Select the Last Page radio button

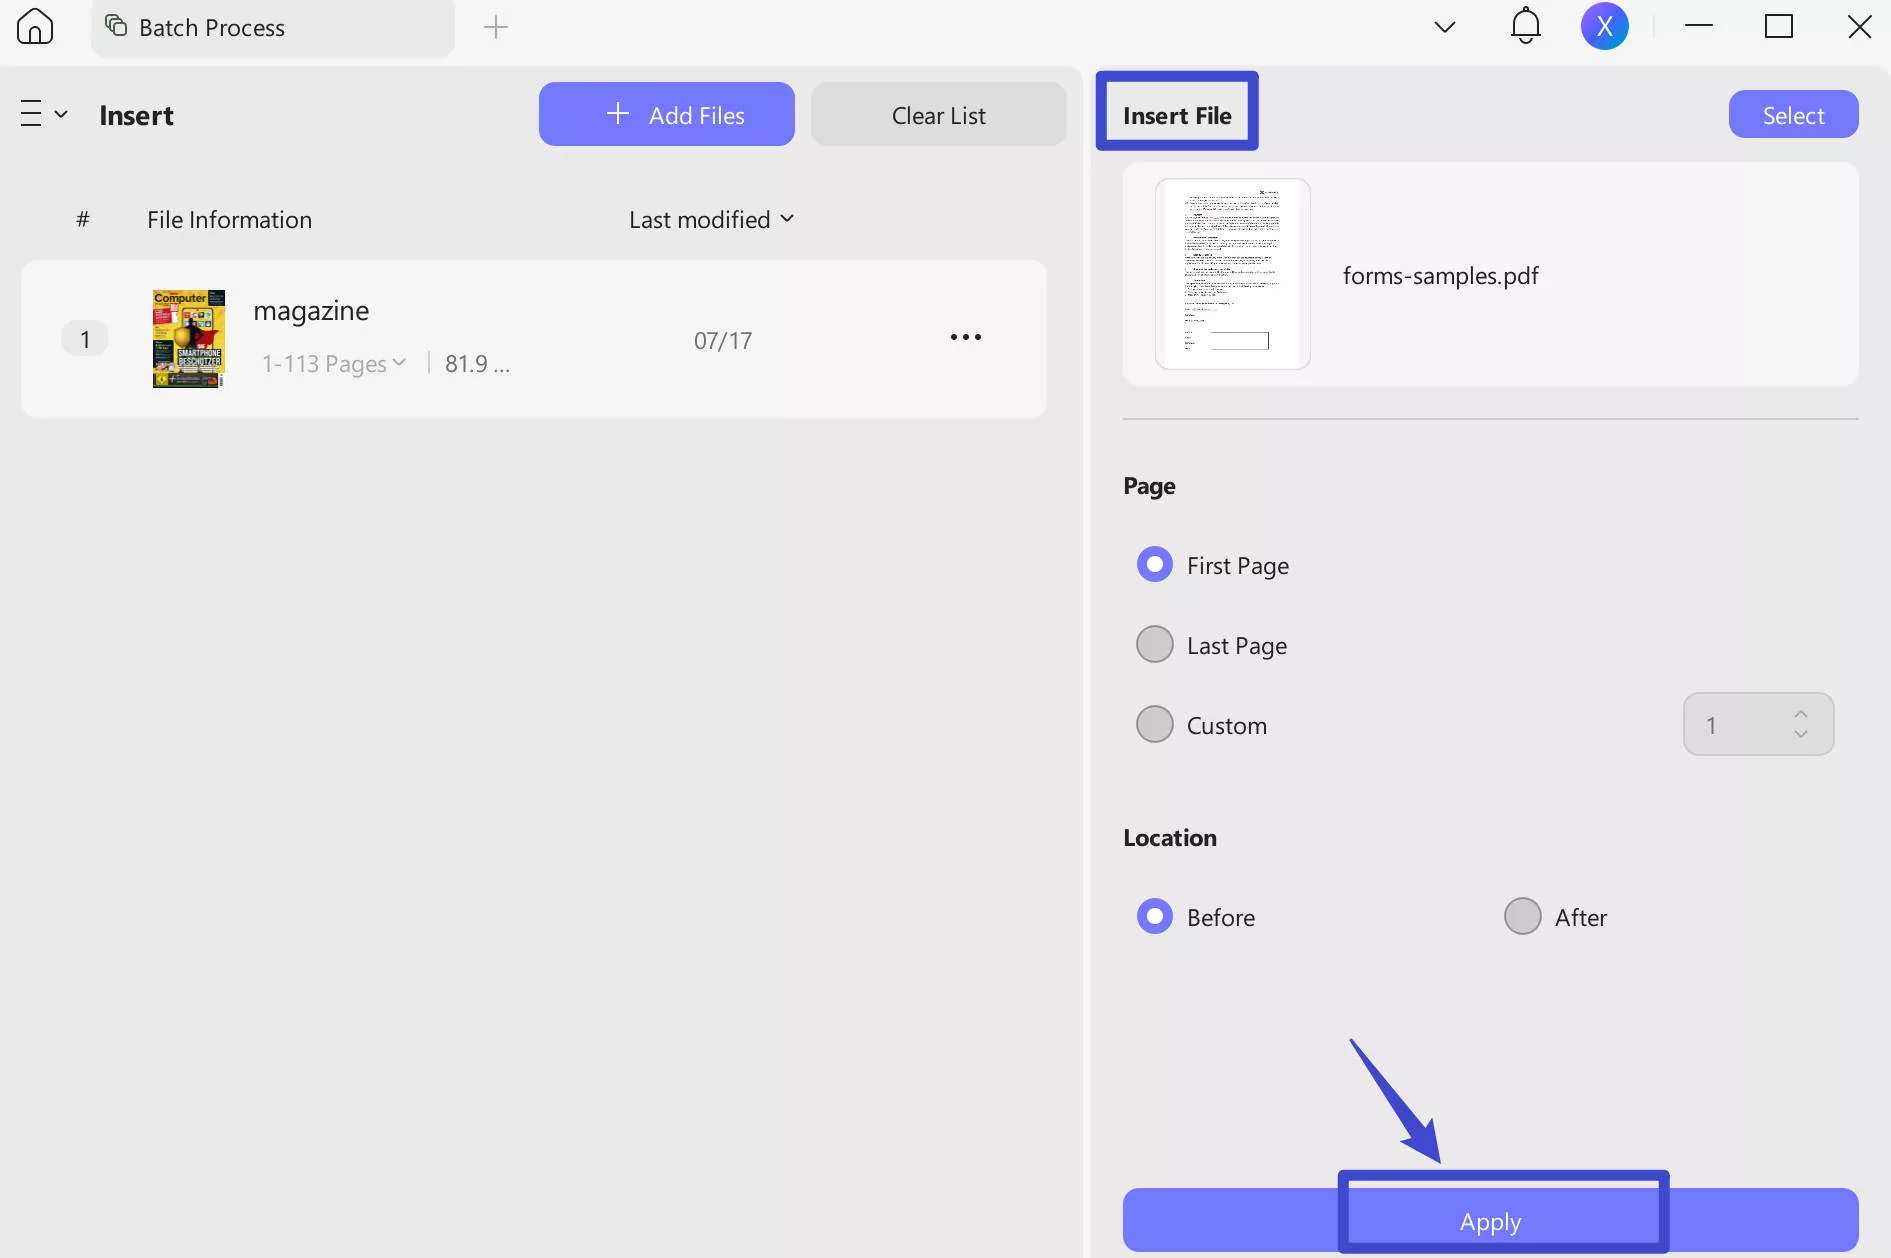[x=1155, y=644]
